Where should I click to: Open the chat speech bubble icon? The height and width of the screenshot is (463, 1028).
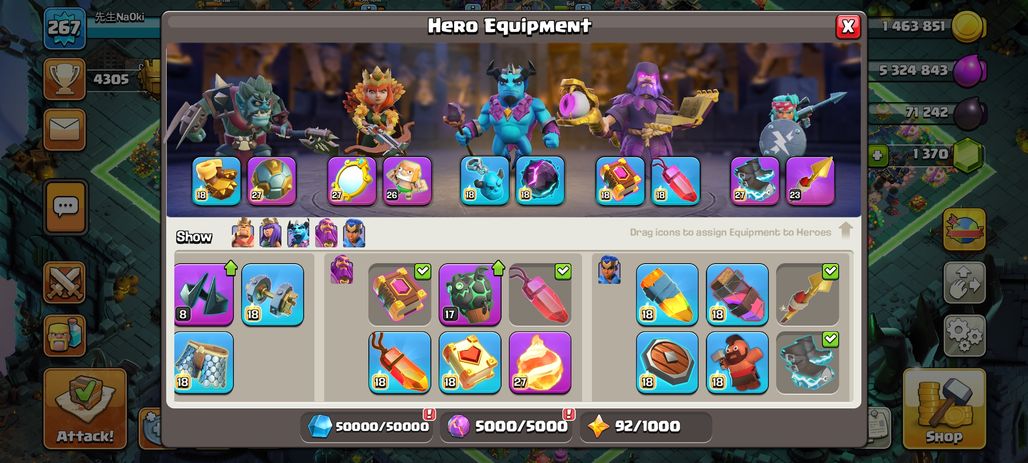tap(65, 207)
